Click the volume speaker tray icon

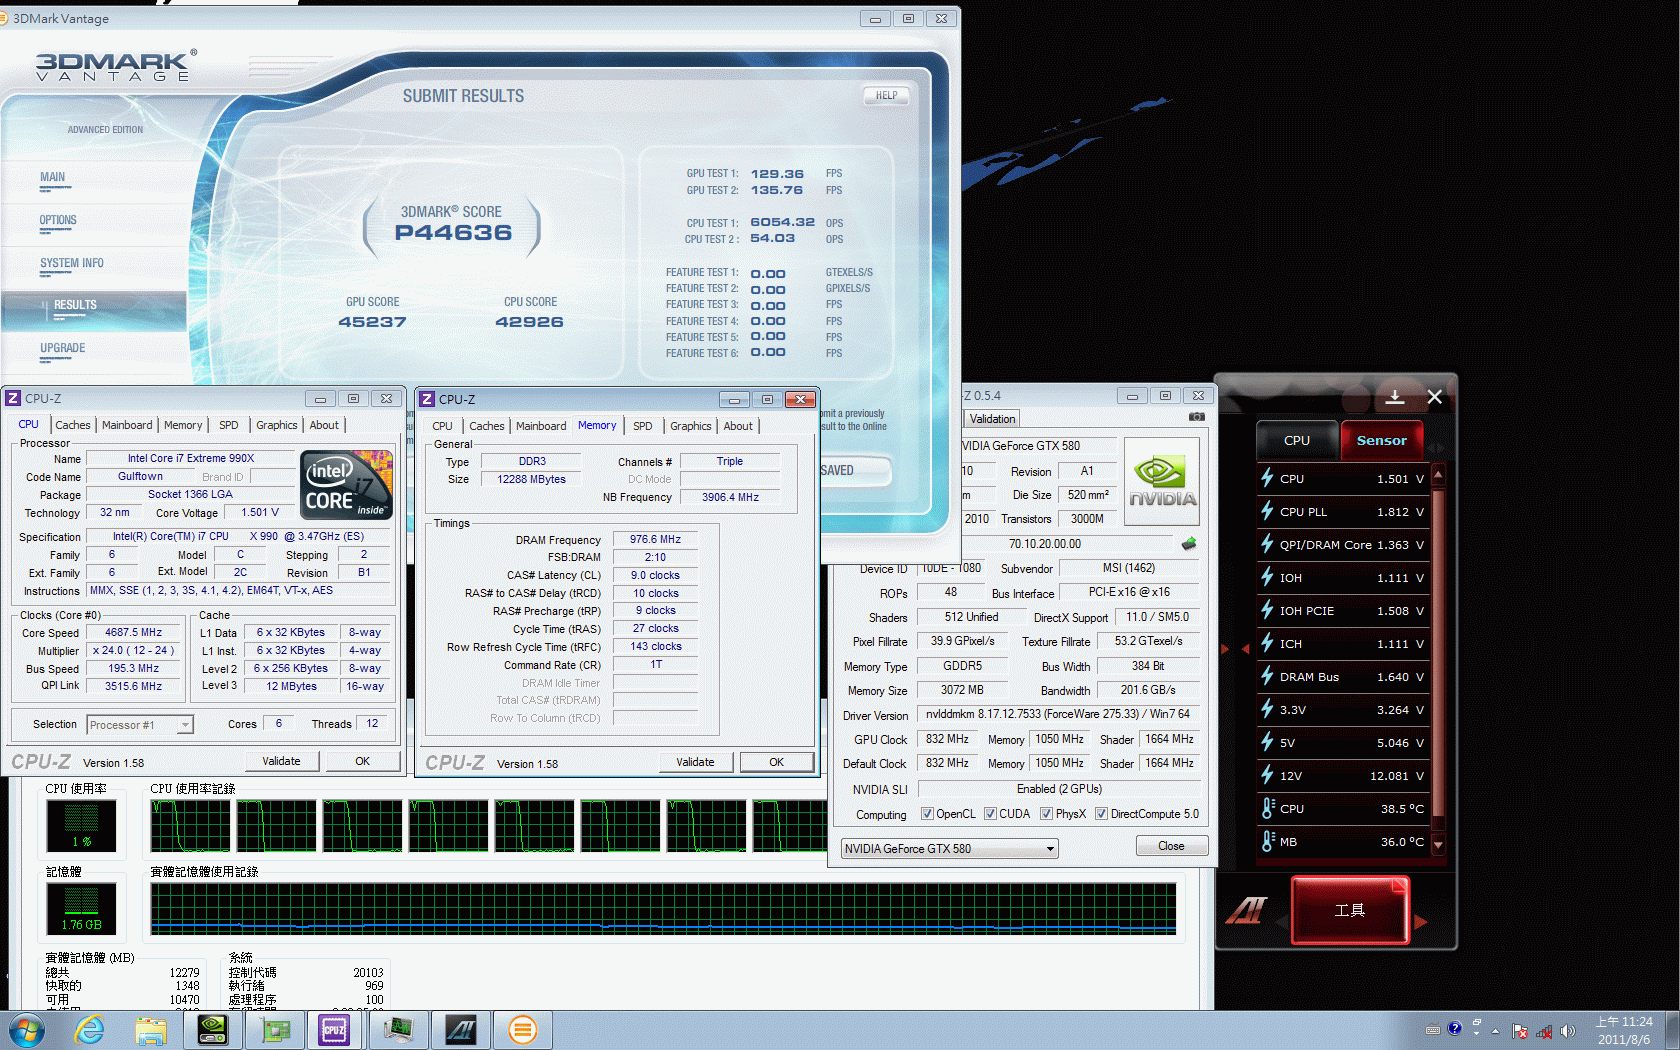[1567, 1031]
